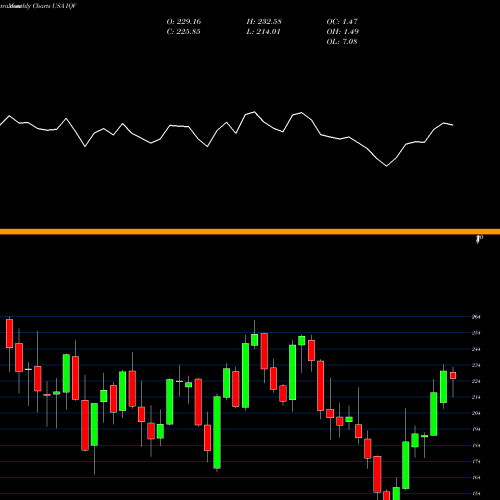The image size is (500, 500).
Task: Click the 264 price axis label
Action: [x=476, y=317]
